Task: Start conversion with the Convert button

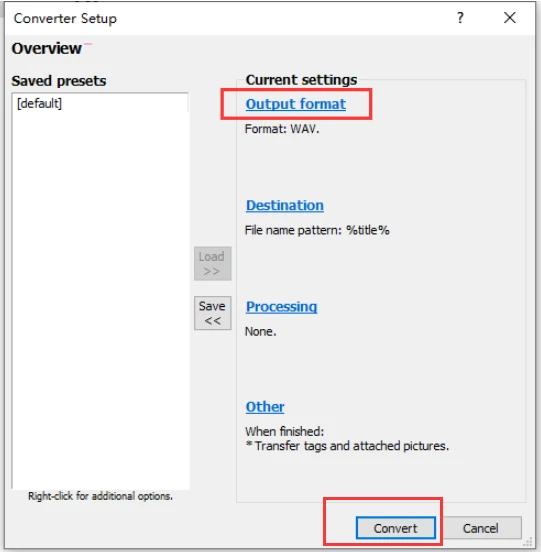Action: (x=396, y=528)
